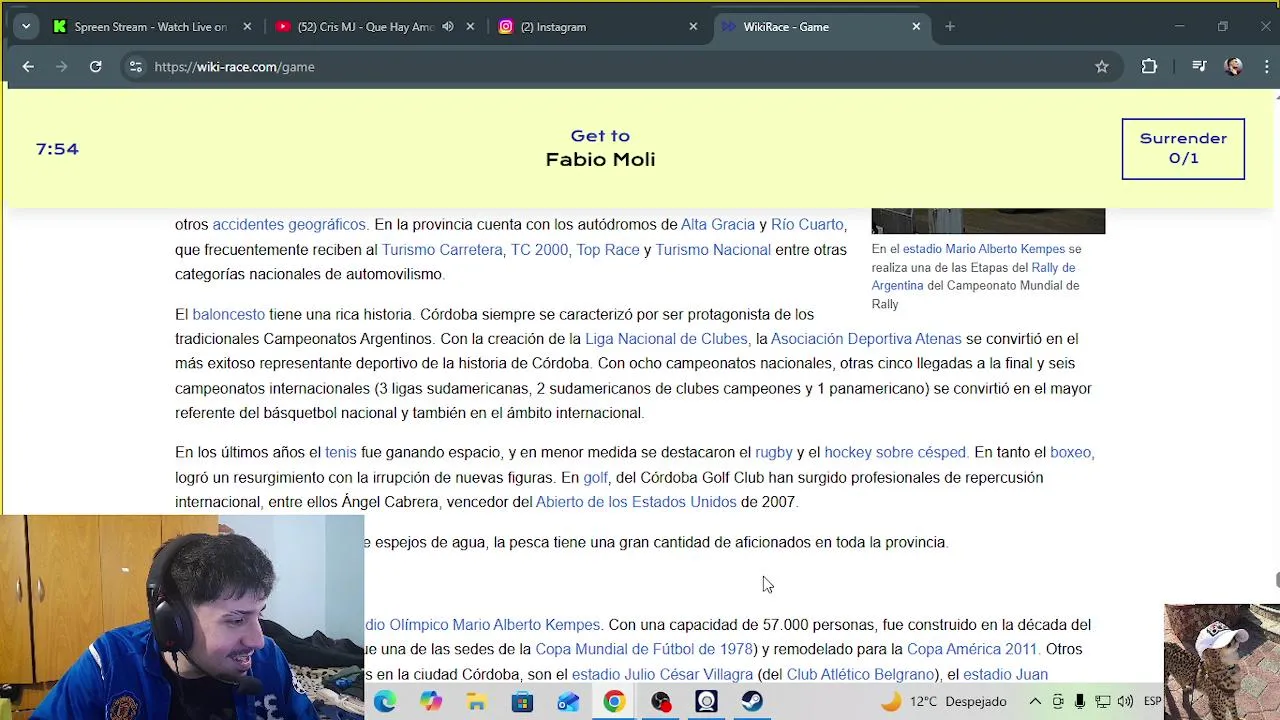The height and width of the screenshot is (720, 1280).
Task: Close the Instagram tab
Action: [x=693, y=27]
